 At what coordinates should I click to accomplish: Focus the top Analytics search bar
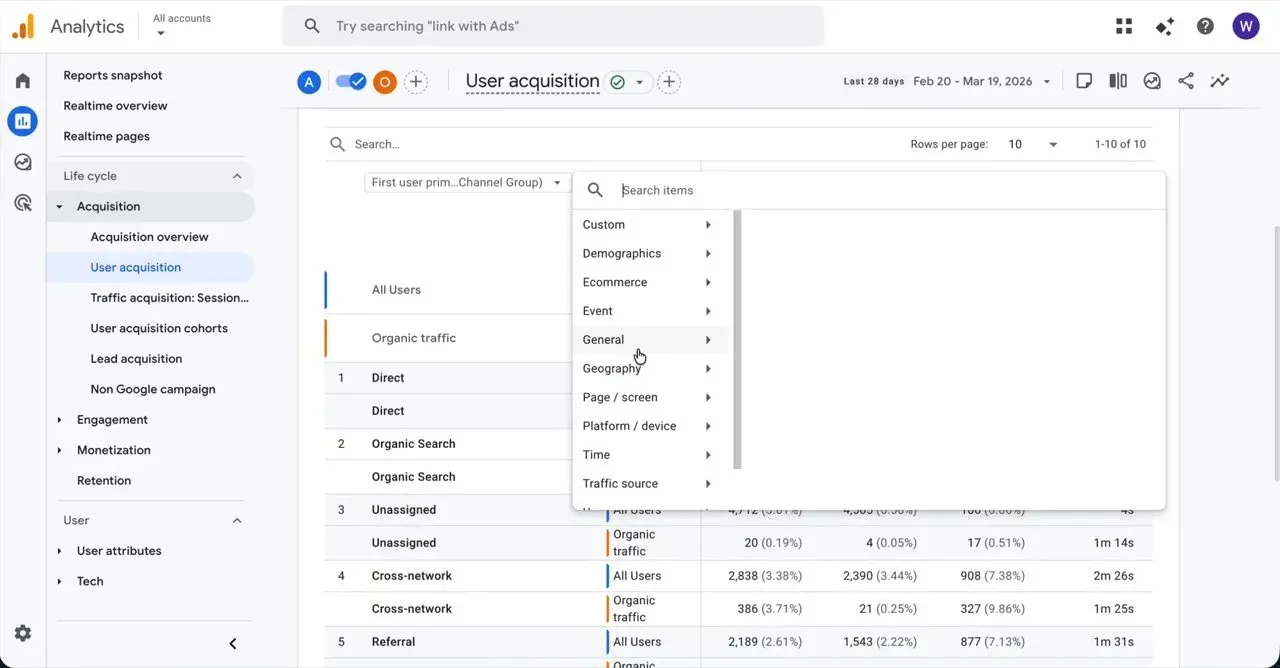tap(553, 26)
